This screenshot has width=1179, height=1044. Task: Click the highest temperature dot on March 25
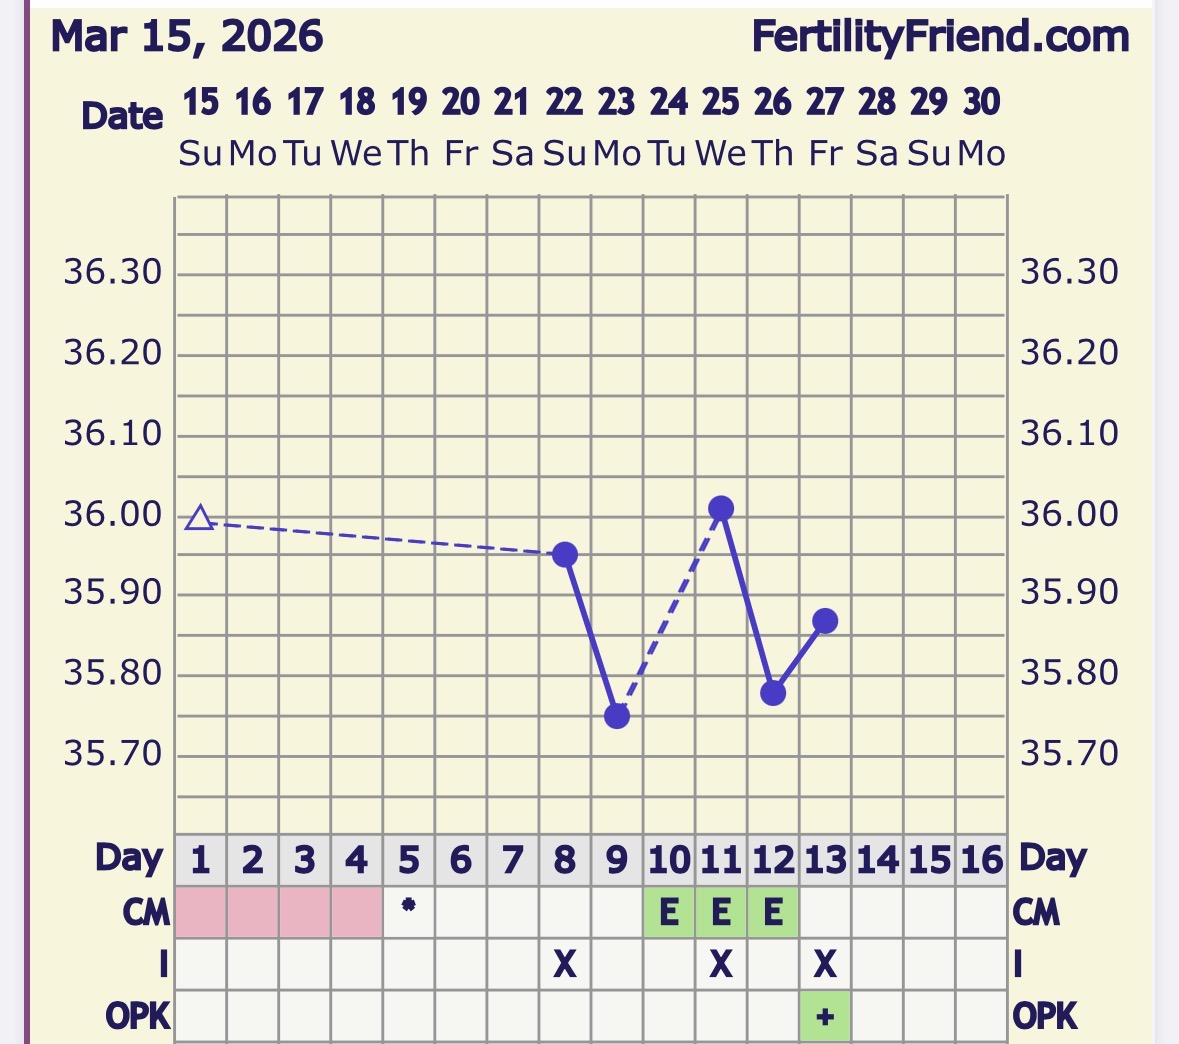721,509
